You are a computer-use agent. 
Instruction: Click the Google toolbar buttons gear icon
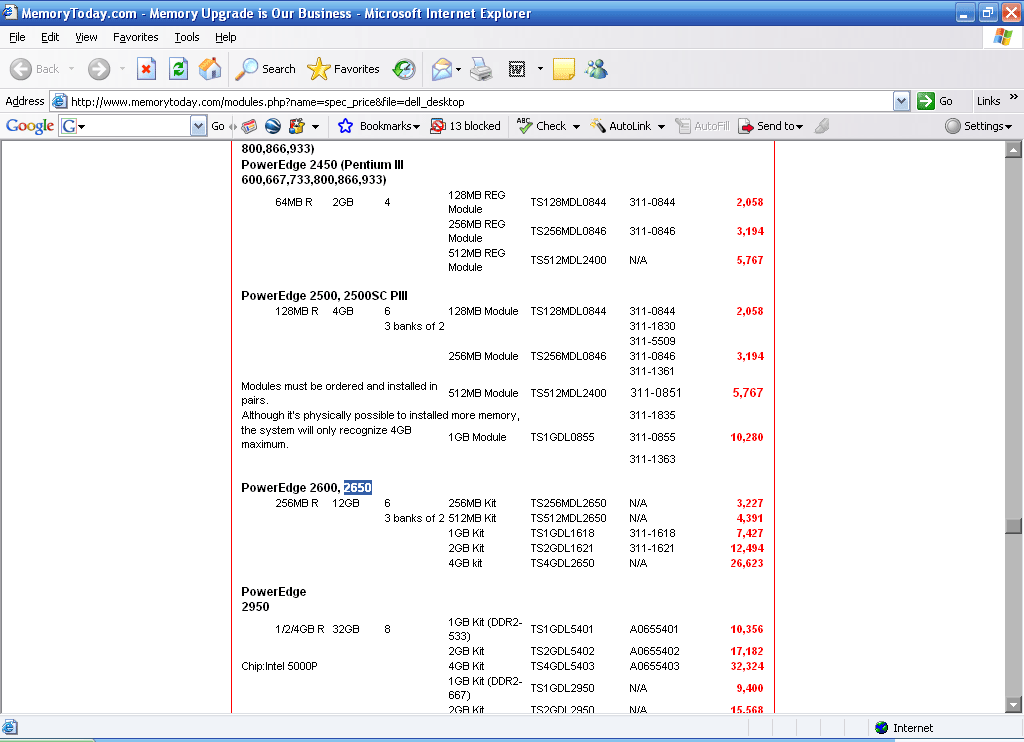tap(297, 126)
